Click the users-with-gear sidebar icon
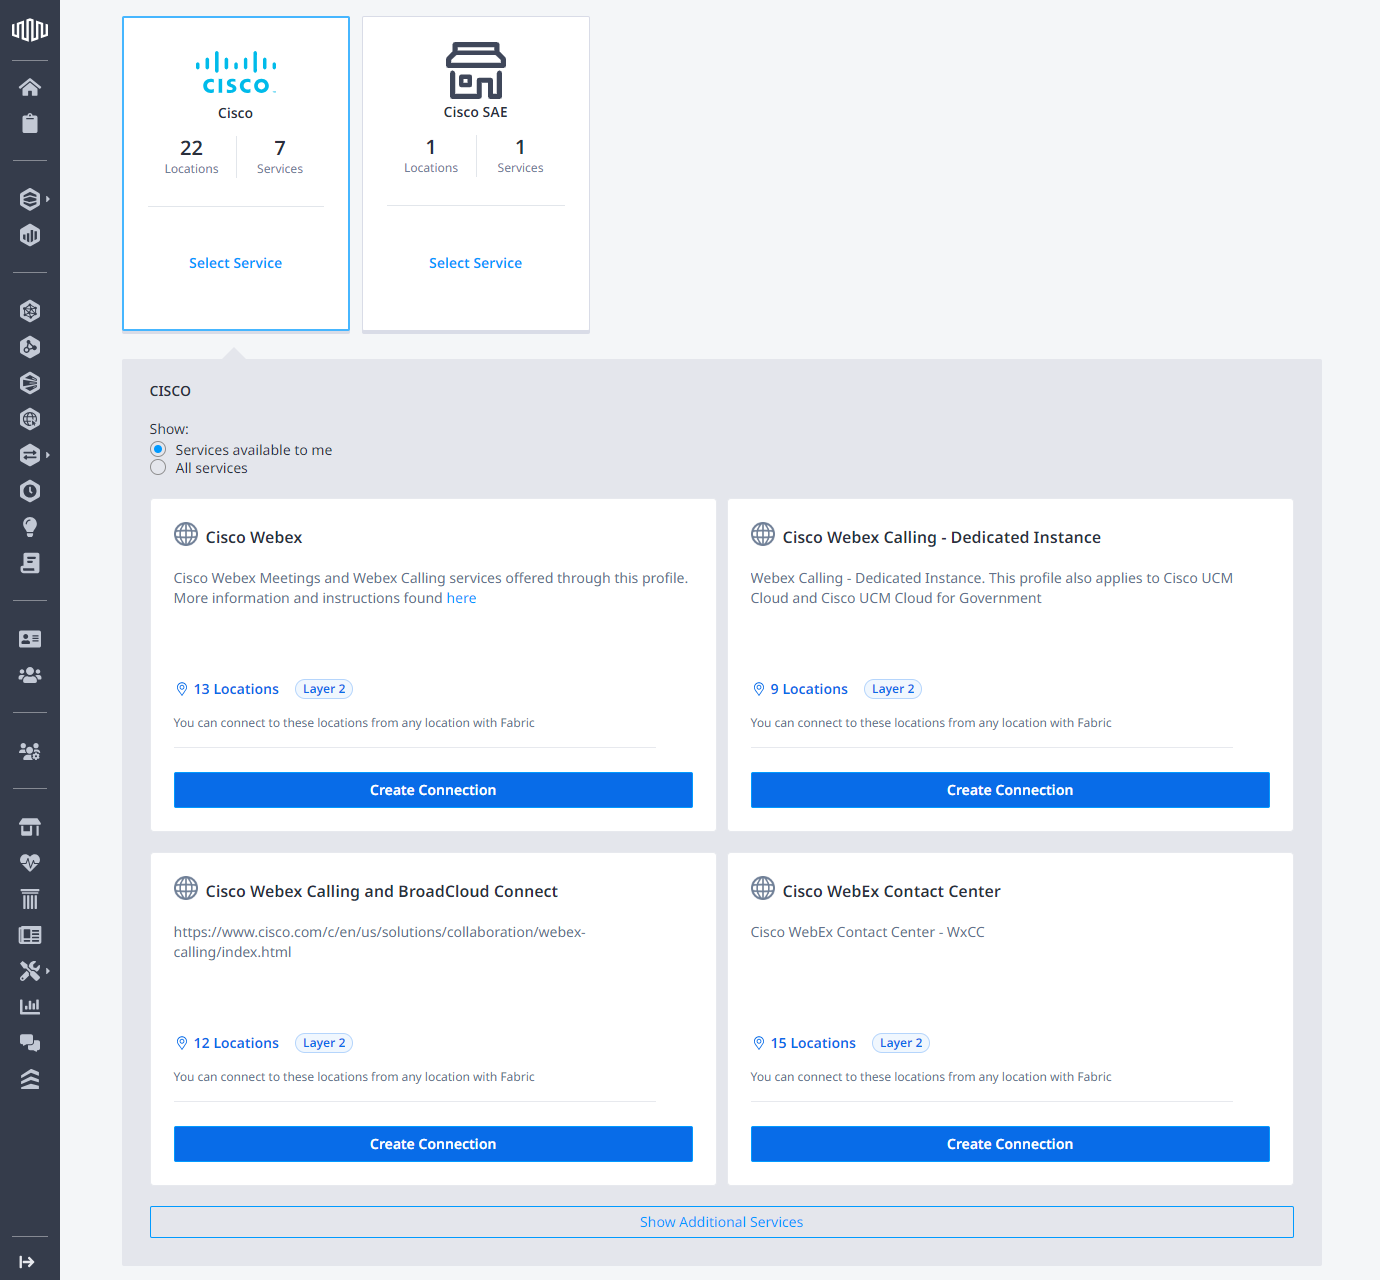Screen dimensions: 1380x1280 coord(30,751)
